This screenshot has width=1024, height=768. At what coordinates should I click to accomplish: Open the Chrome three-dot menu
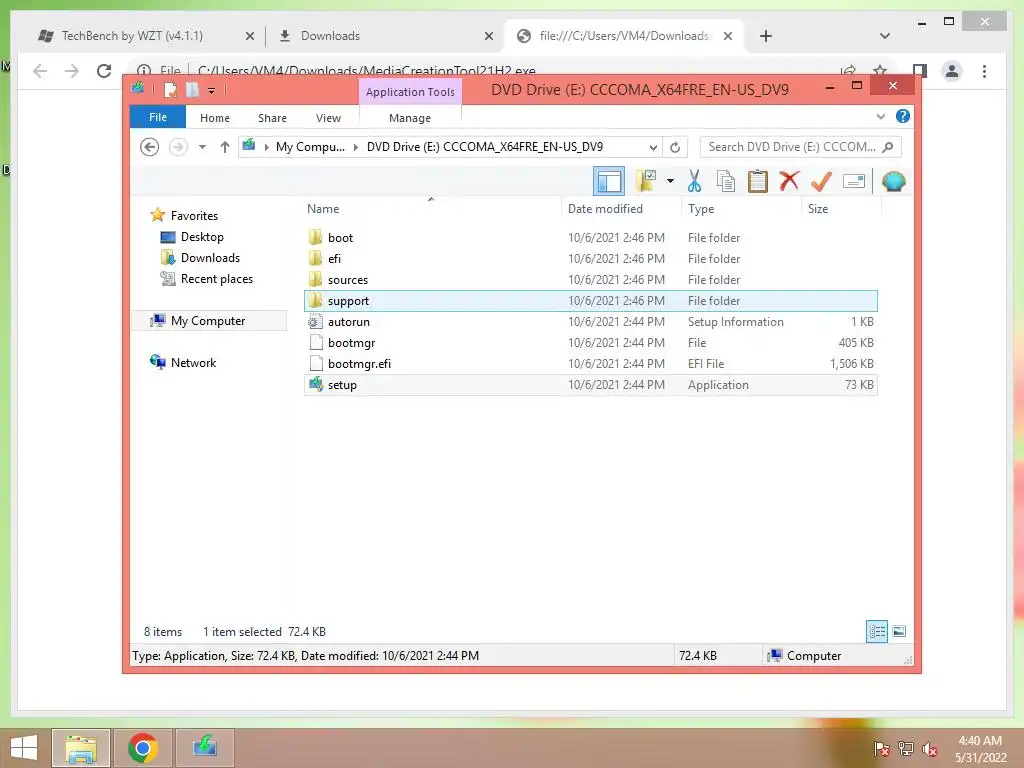984,71
